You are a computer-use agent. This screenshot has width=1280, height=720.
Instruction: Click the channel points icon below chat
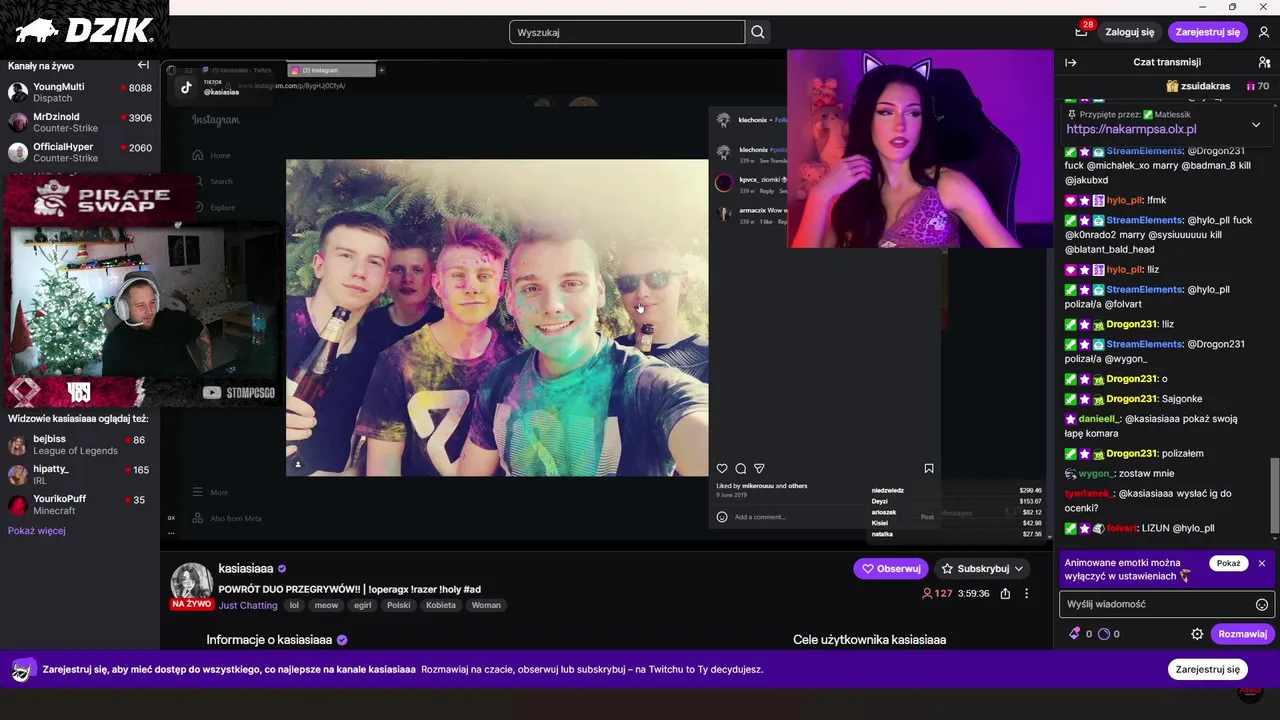[x=1104, y=634]
